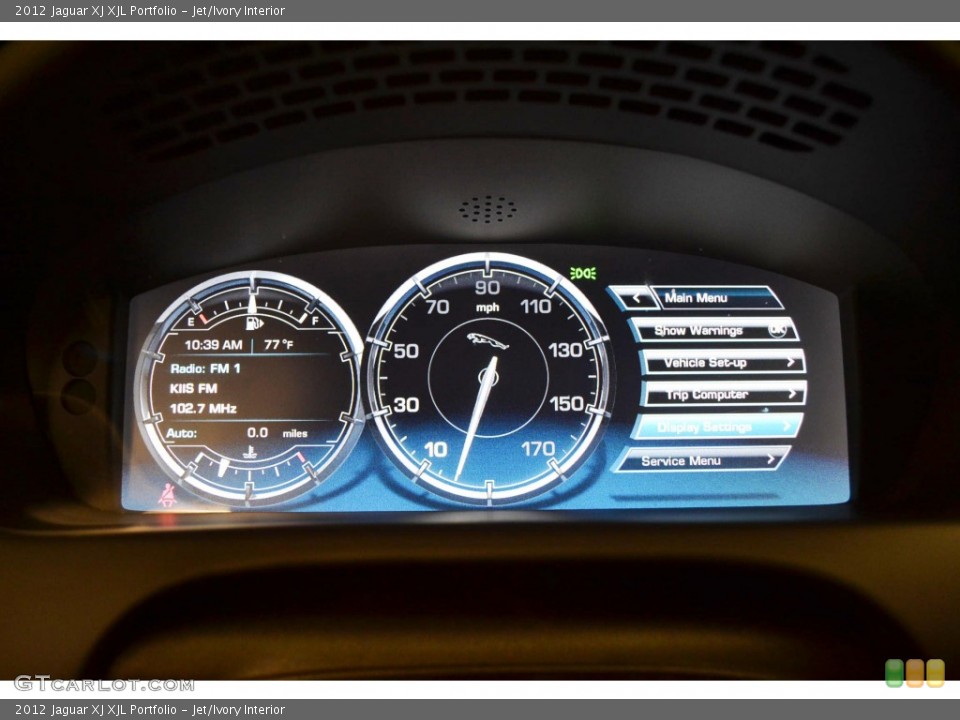Click the Jaguar leaper logo in speedometer

coord(488,341)
